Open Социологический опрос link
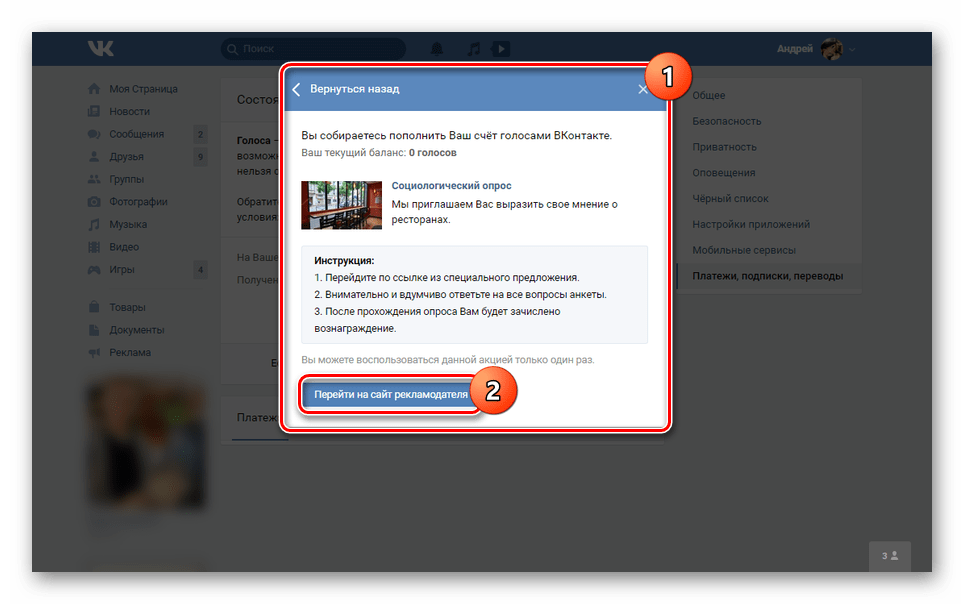964x604 pixels. (451, 186)
